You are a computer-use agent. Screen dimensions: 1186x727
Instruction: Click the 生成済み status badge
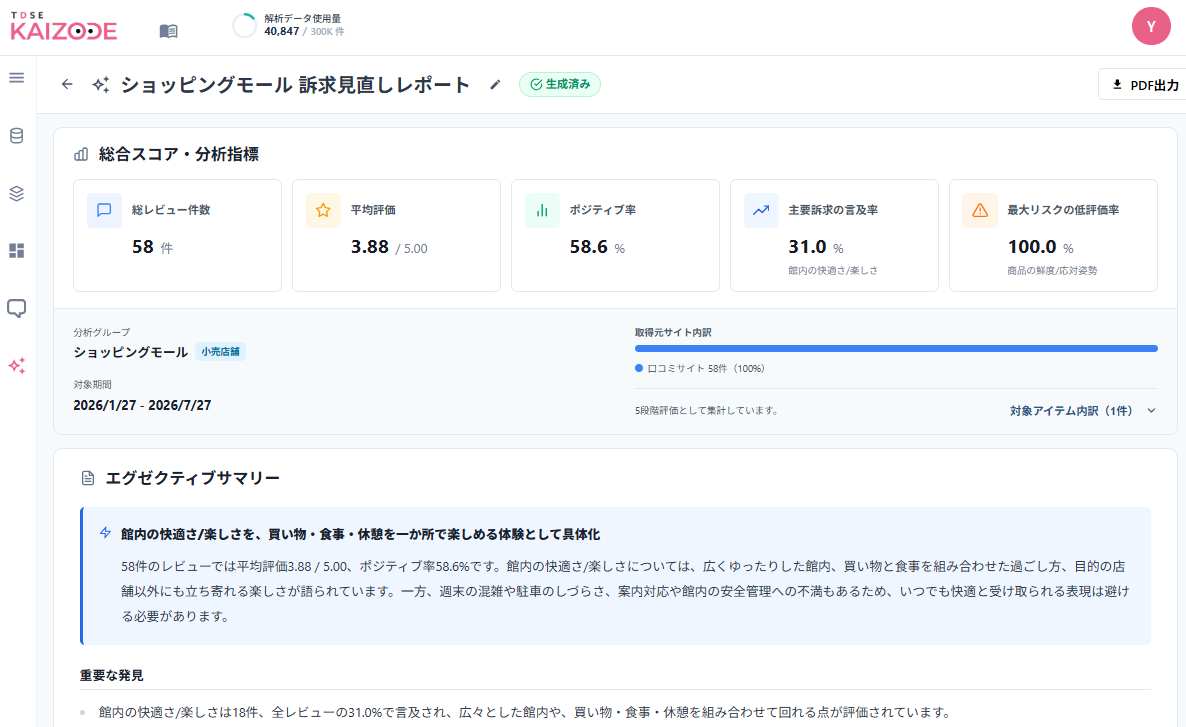[560, 84]
